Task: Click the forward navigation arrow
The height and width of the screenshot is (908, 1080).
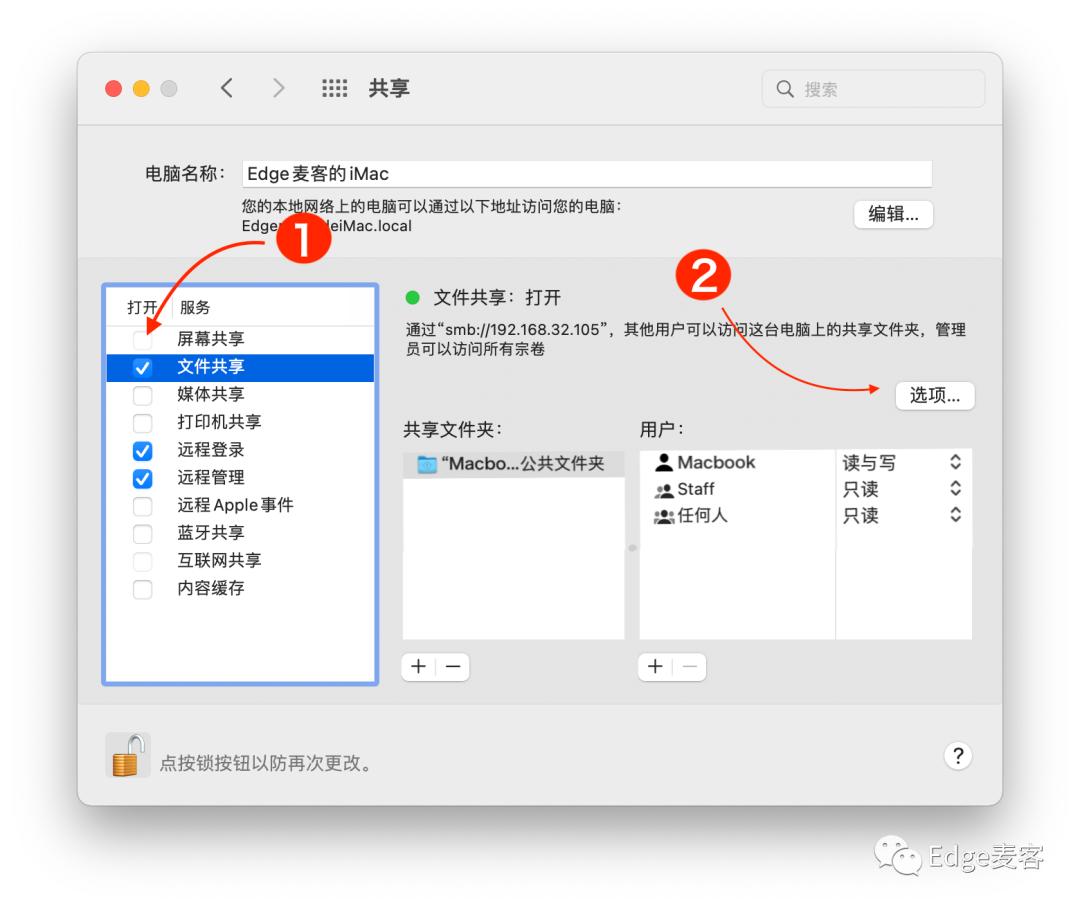Action: (279, 88)
